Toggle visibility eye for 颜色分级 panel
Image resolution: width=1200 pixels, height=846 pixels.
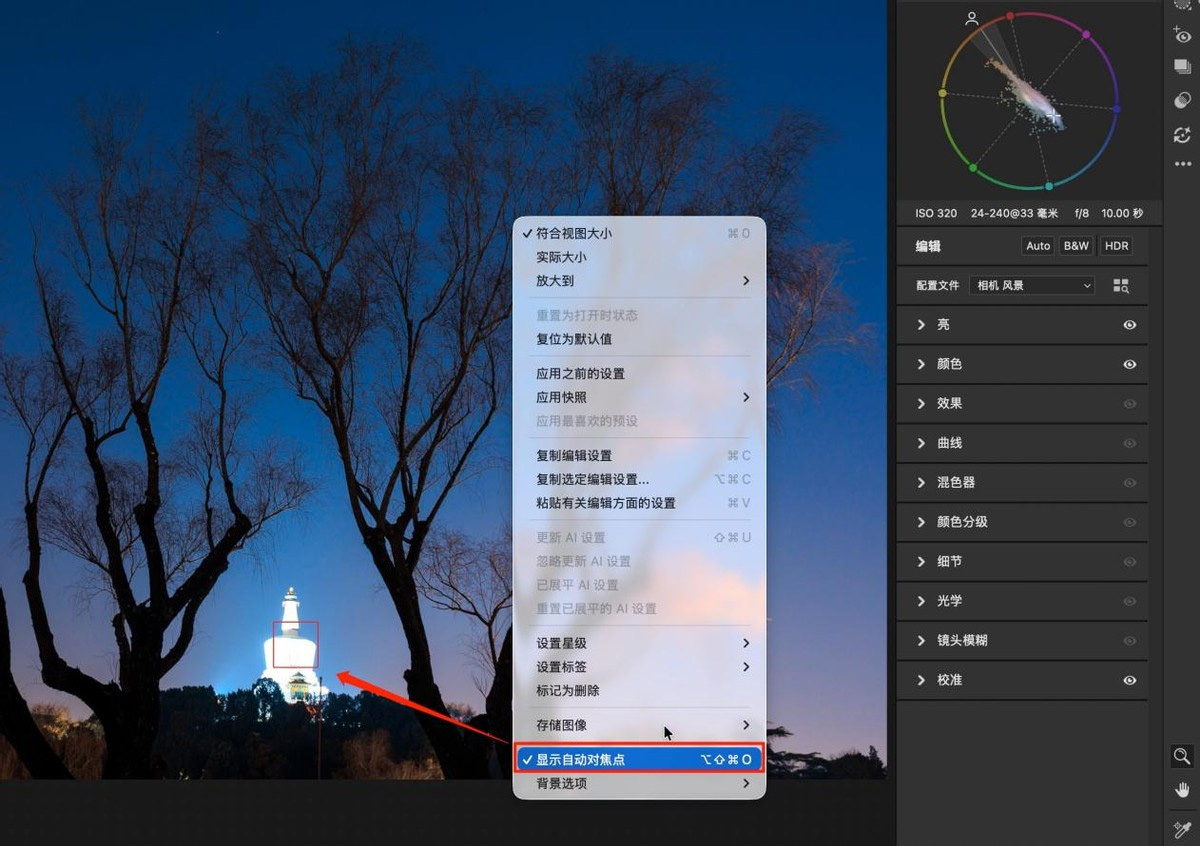click(1130, 522)
